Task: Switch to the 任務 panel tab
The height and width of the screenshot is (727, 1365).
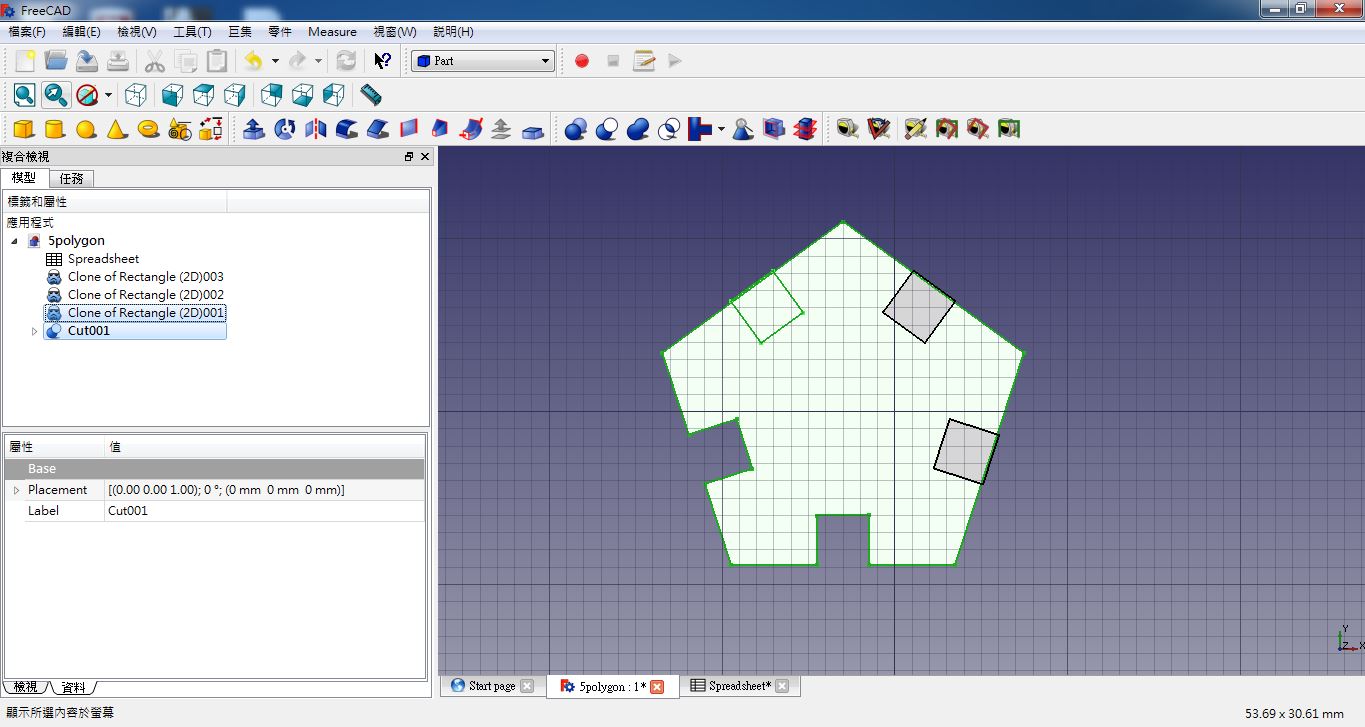Action: (x=71, y=178)
